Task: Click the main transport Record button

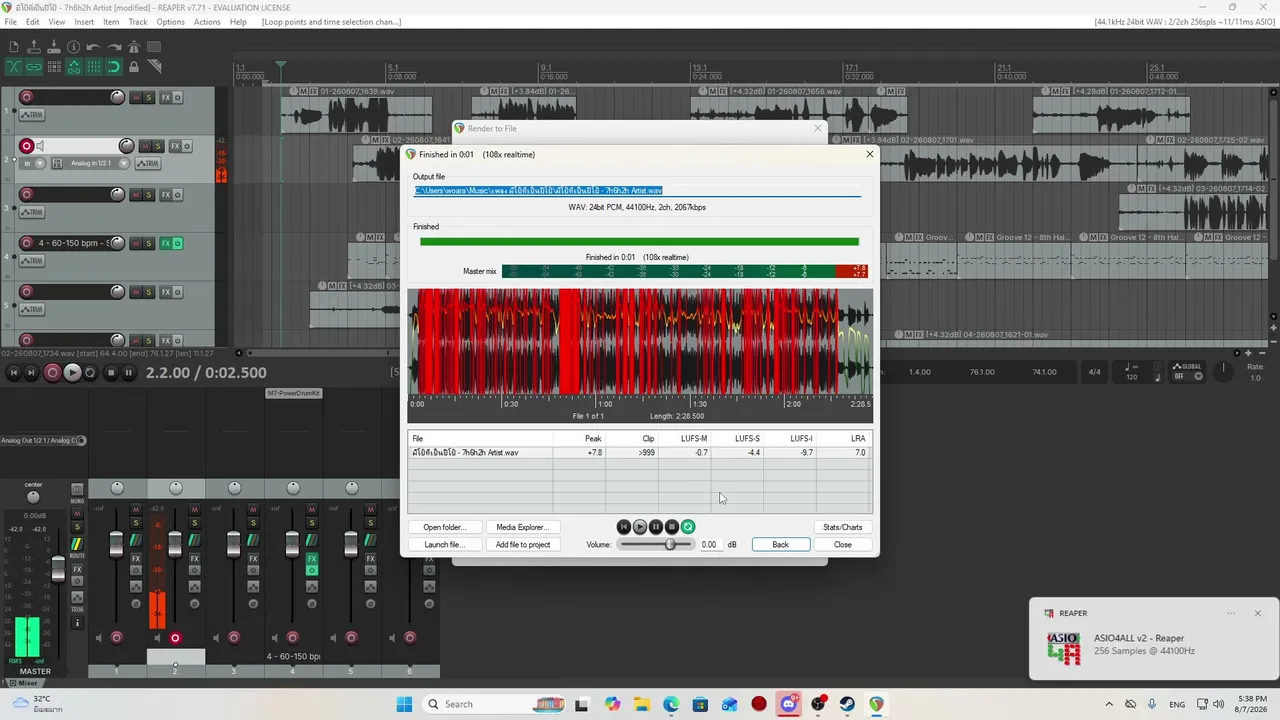Action: [53, 373]
